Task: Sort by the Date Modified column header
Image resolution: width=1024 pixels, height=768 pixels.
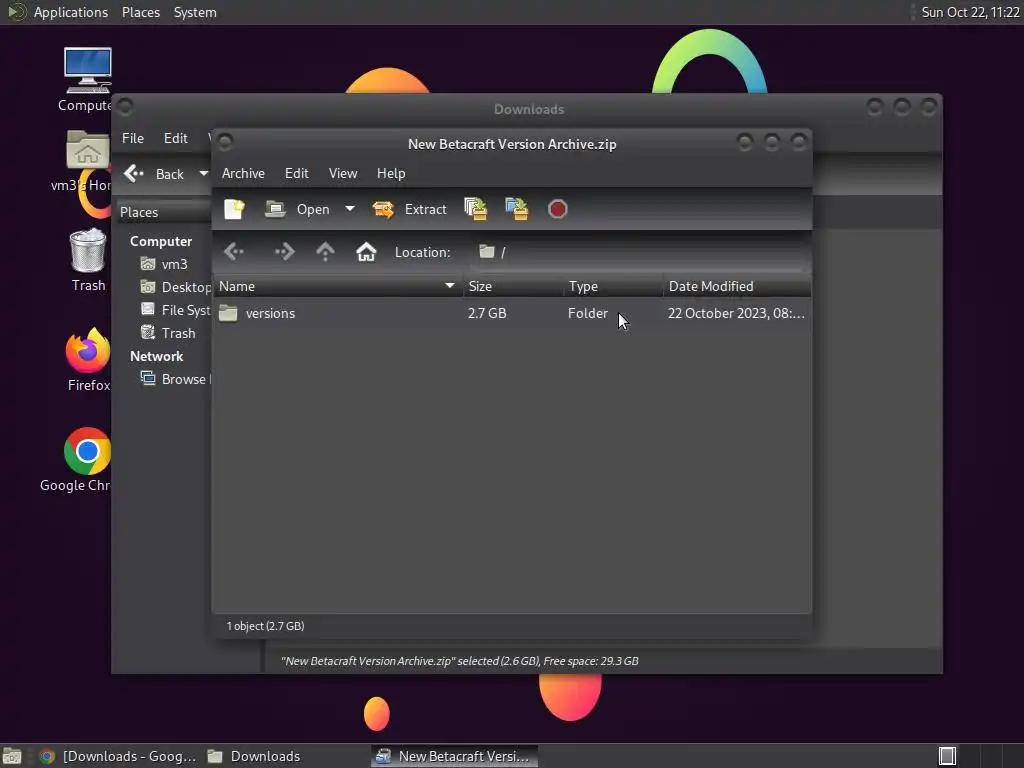Action: pos(737,286)
